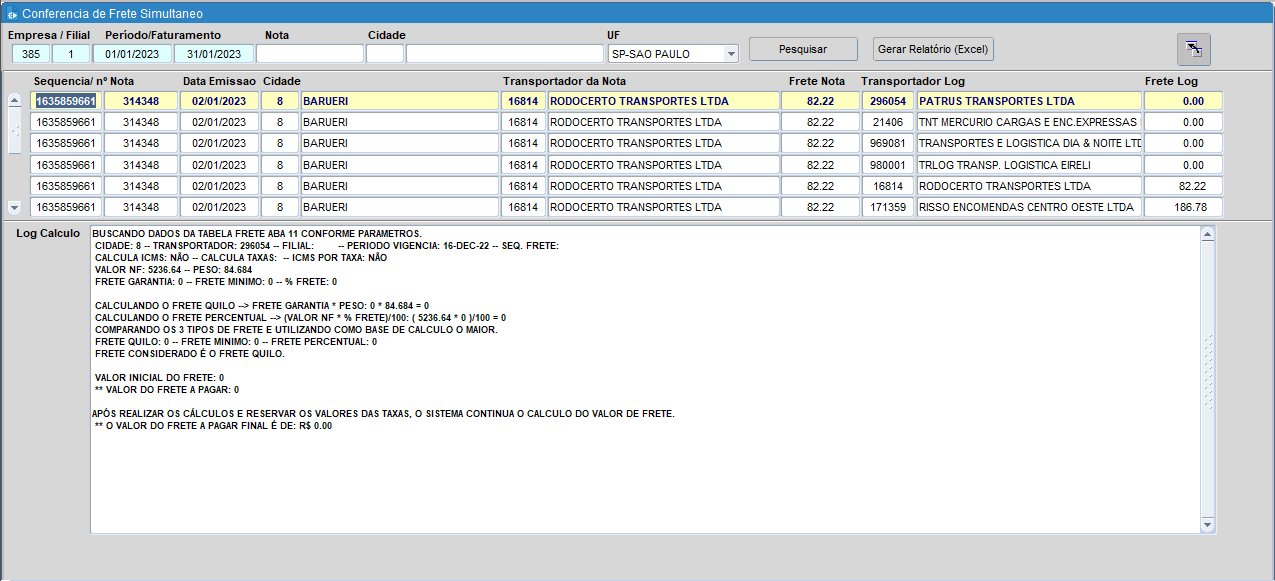Click the Log Calculo vertical scrollbar track
Screen dimensions: 1275x581
(1207, 380)
